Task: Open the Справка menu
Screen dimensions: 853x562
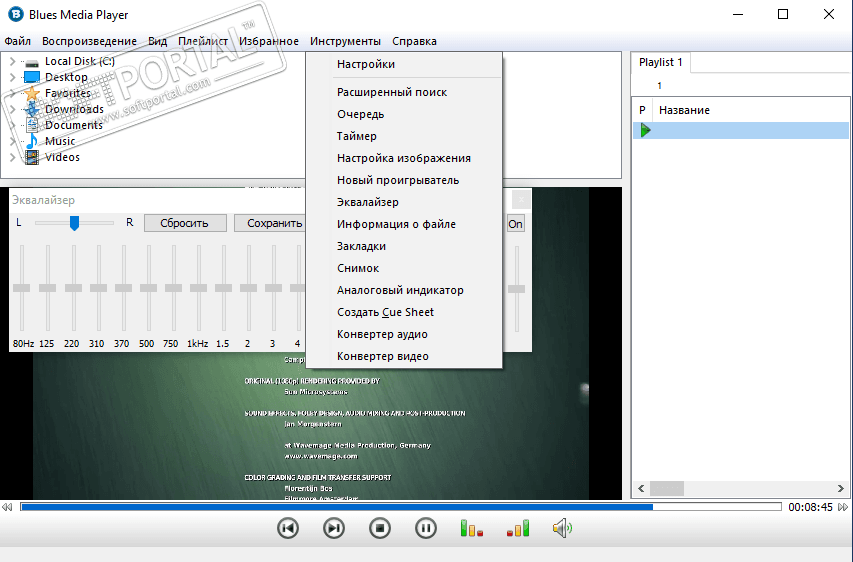Action: (x=414, y=41)
